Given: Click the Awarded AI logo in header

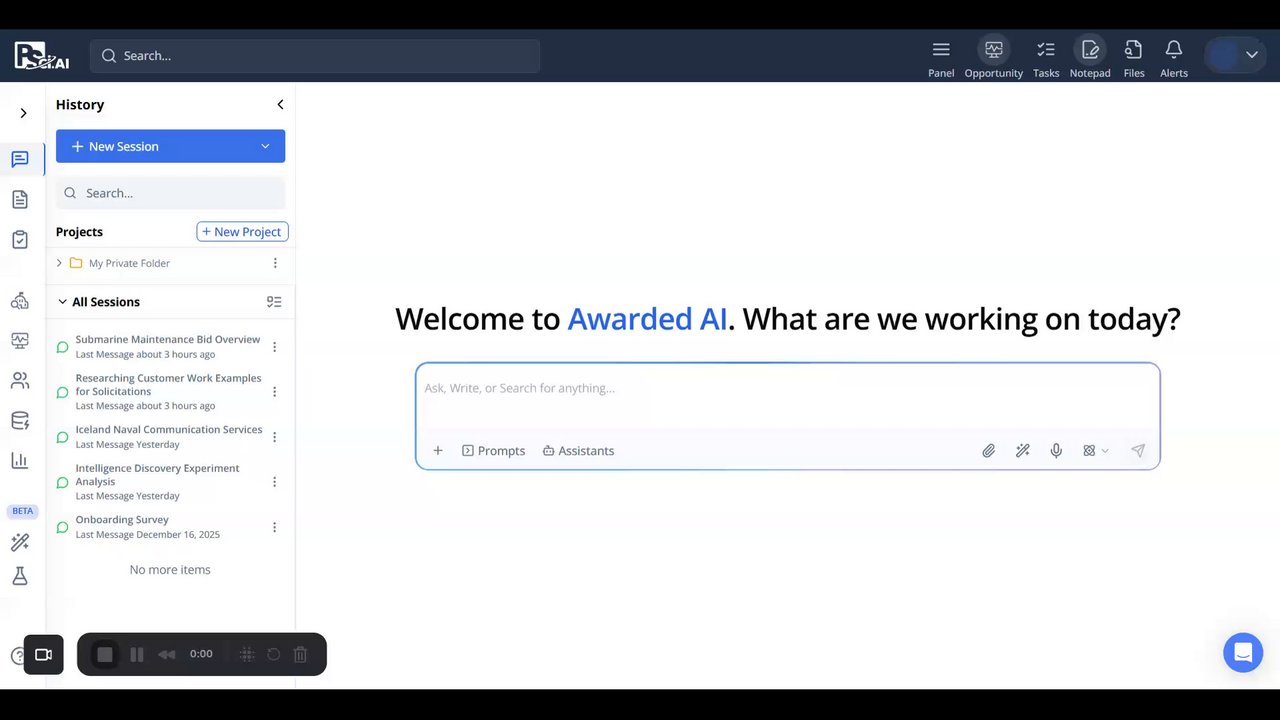Looking at the screenshot, I should [x=42, y=56].
